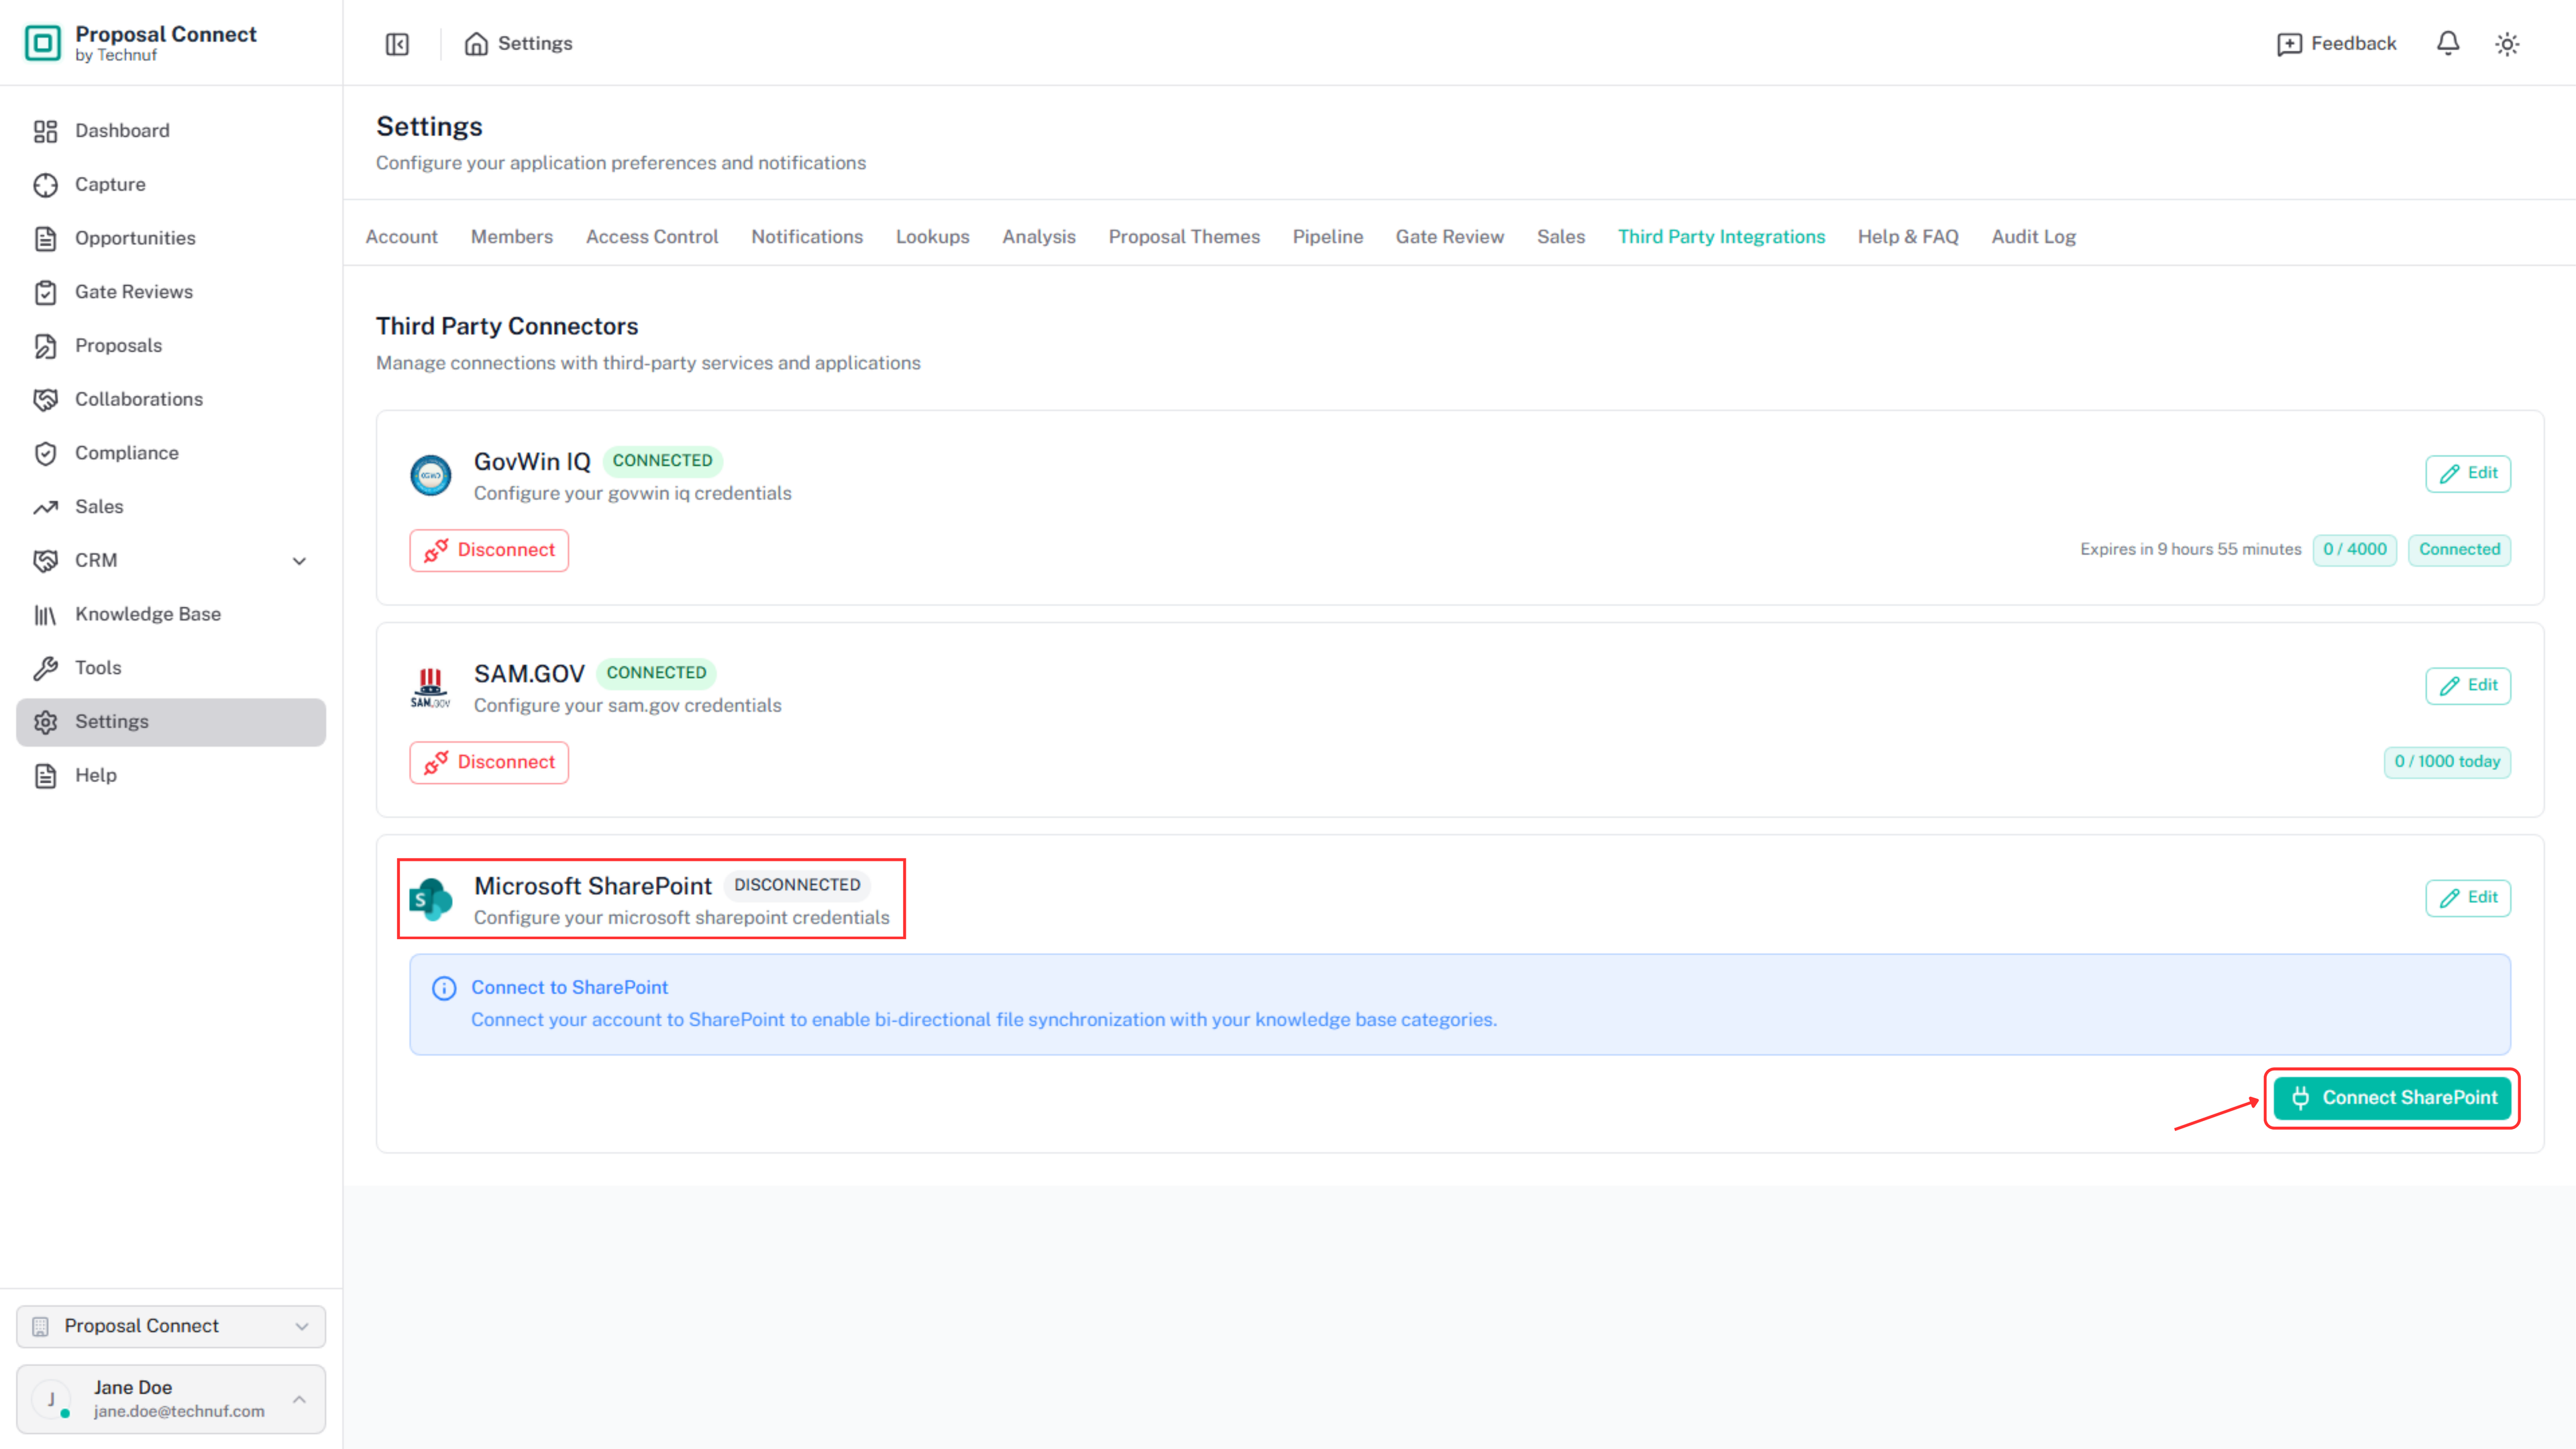Collapse the sidebar panel icon
Image resolution: width=2576 pixels, height=1449 pixels.
397,44
